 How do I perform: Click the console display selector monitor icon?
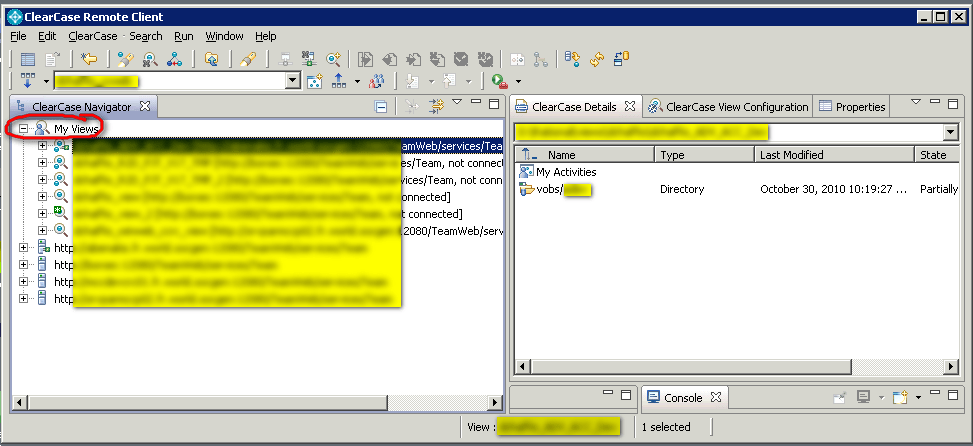click(x=863, y=398)
